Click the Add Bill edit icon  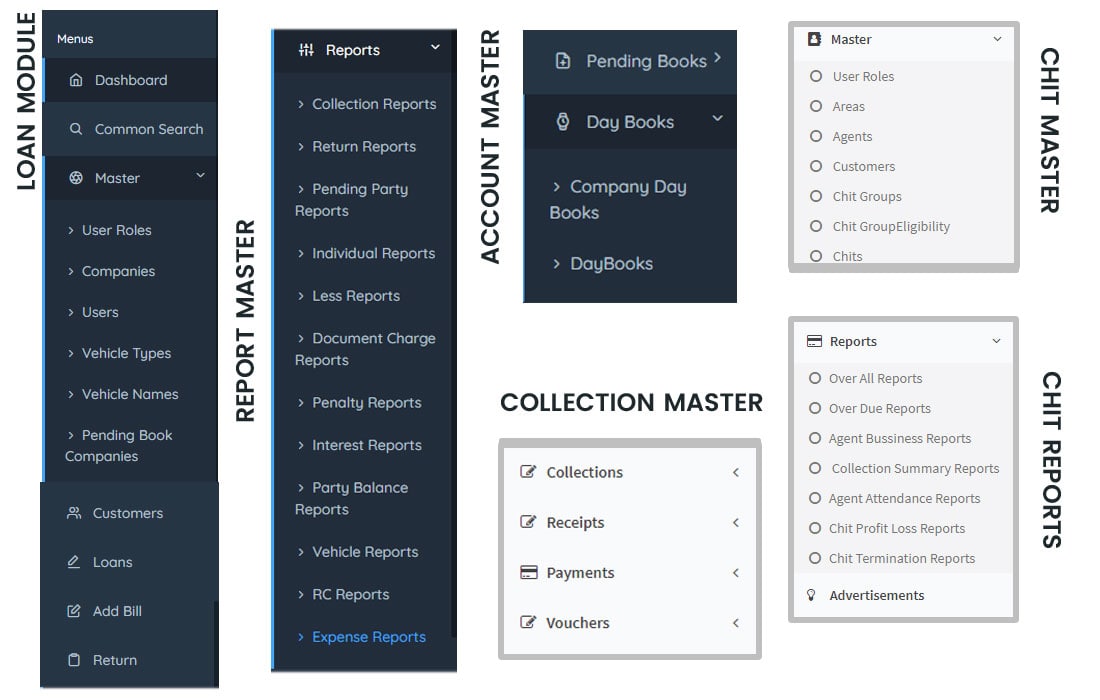tap(74, 611)
